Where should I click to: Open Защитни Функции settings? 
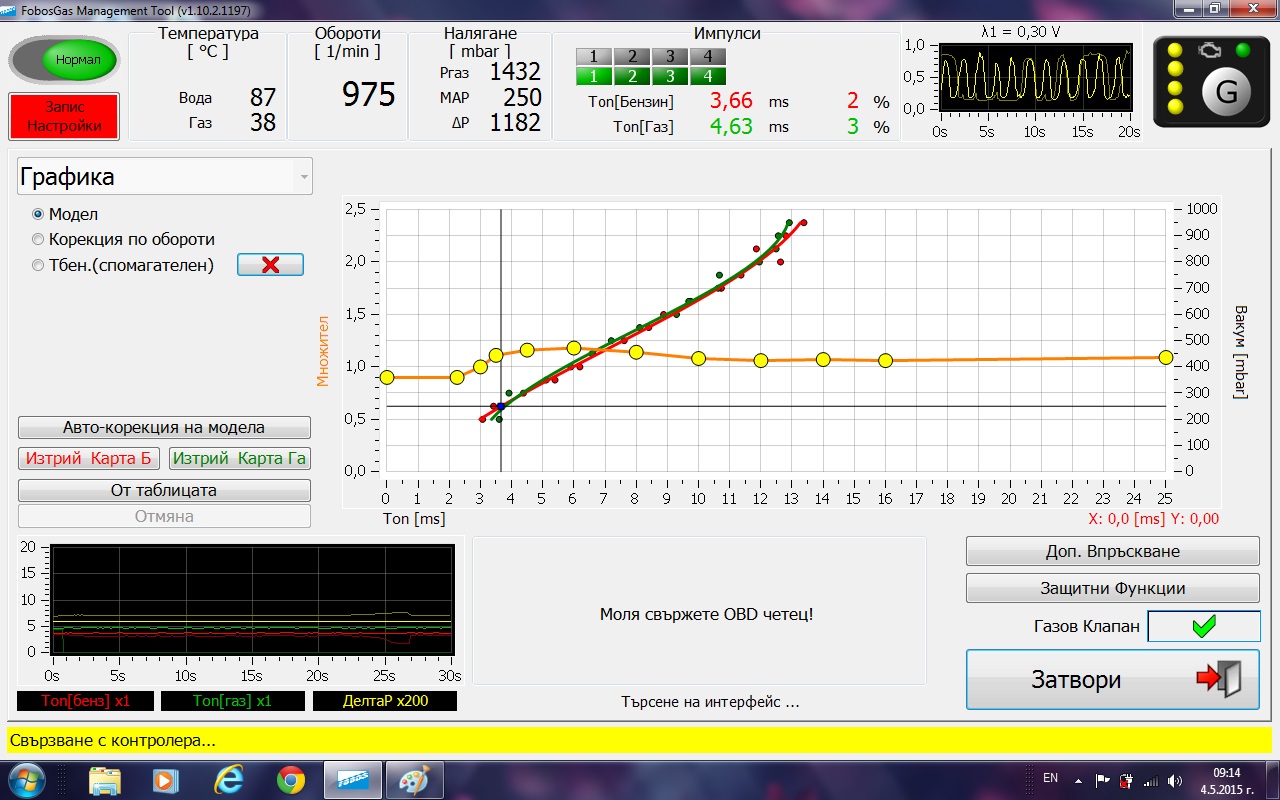1112,589
